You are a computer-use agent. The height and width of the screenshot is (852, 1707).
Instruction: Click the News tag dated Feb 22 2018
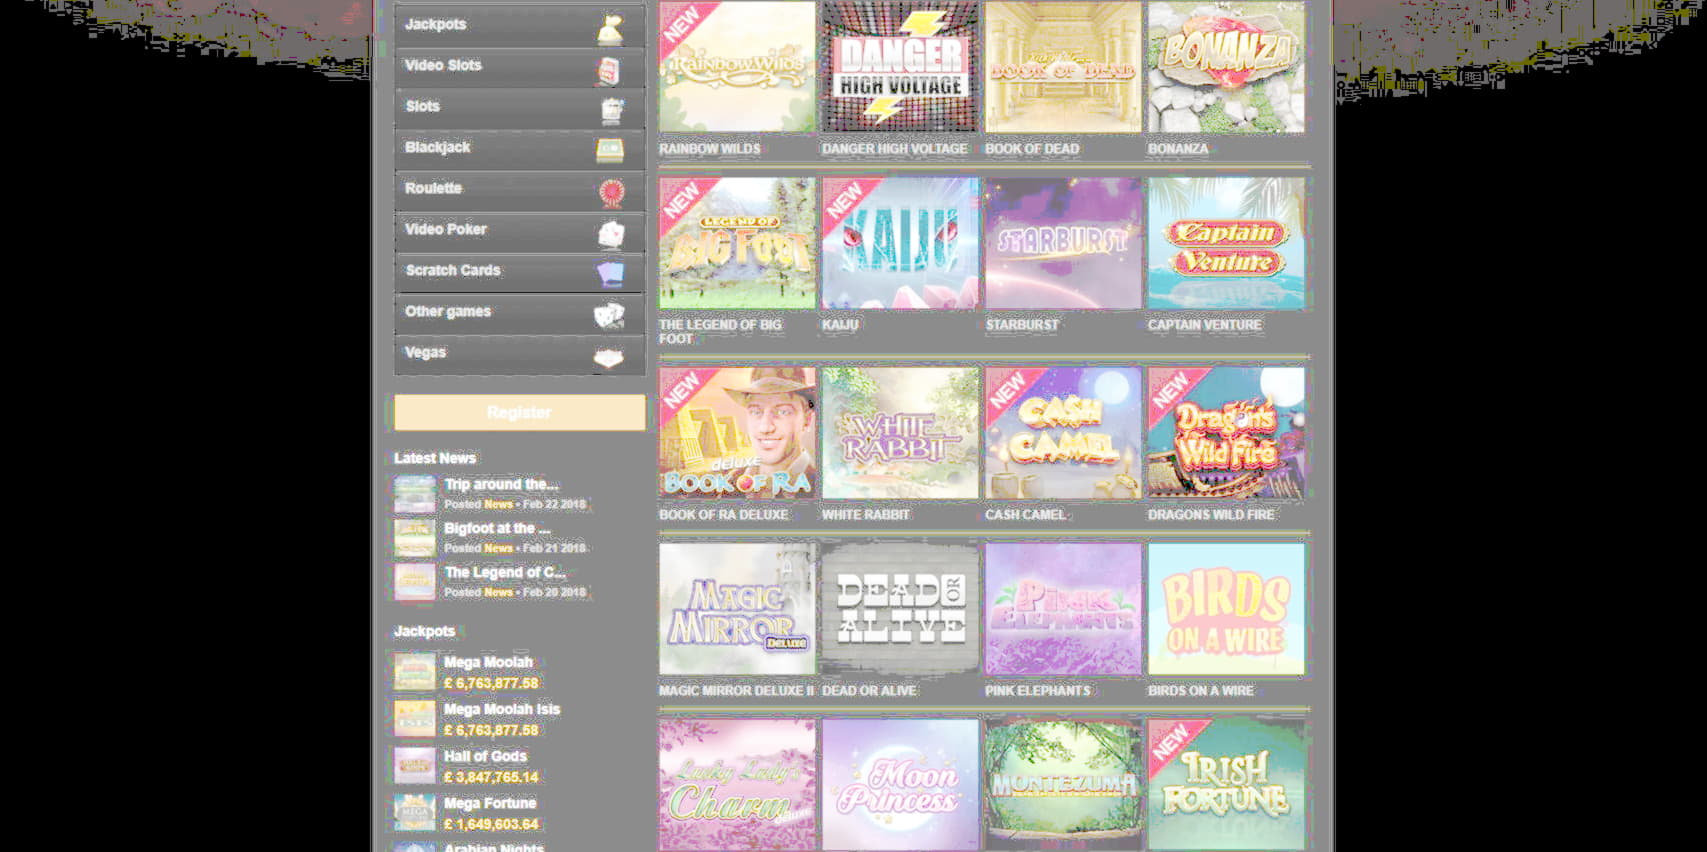(498, 505)
